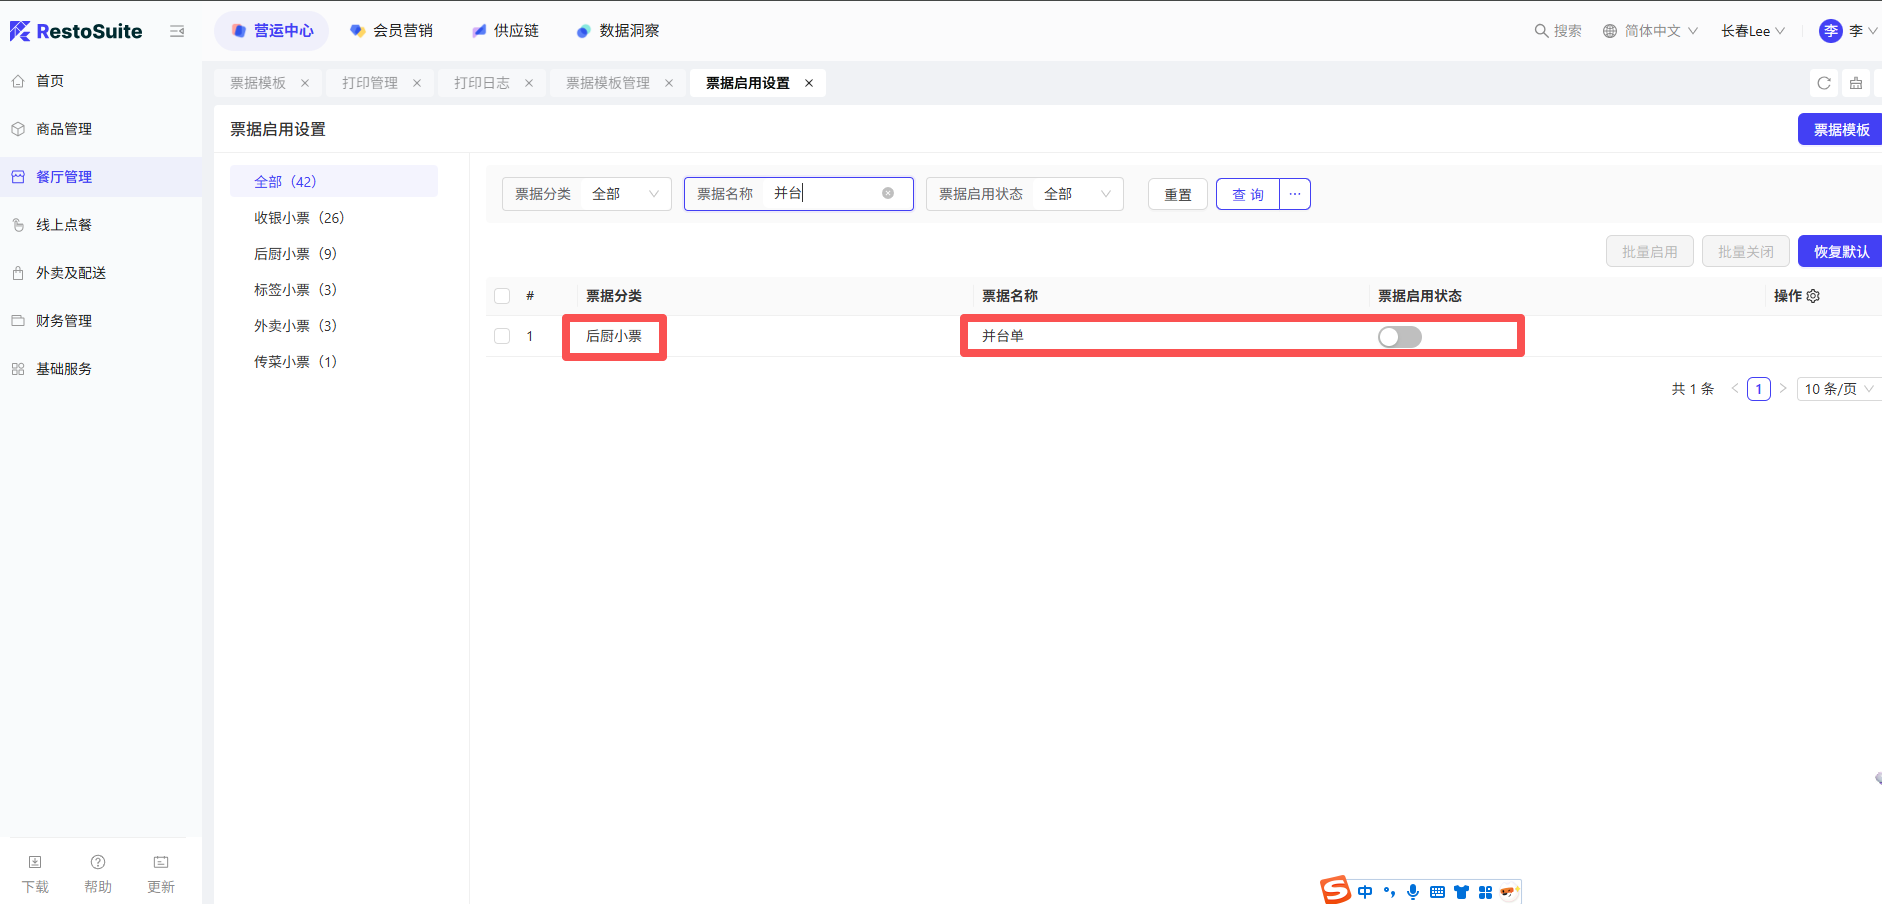Screen dimensions: 1882x904
Task: Clear the 票据名称 search field
Action: click(888, 194)
